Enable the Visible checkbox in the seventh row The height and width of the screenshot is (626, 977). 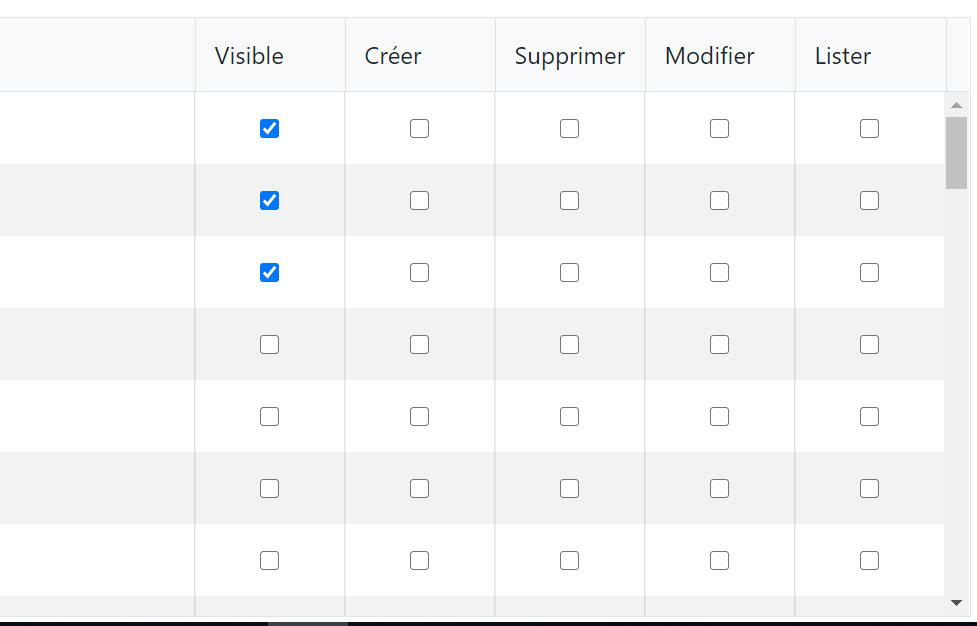[269, 560]
